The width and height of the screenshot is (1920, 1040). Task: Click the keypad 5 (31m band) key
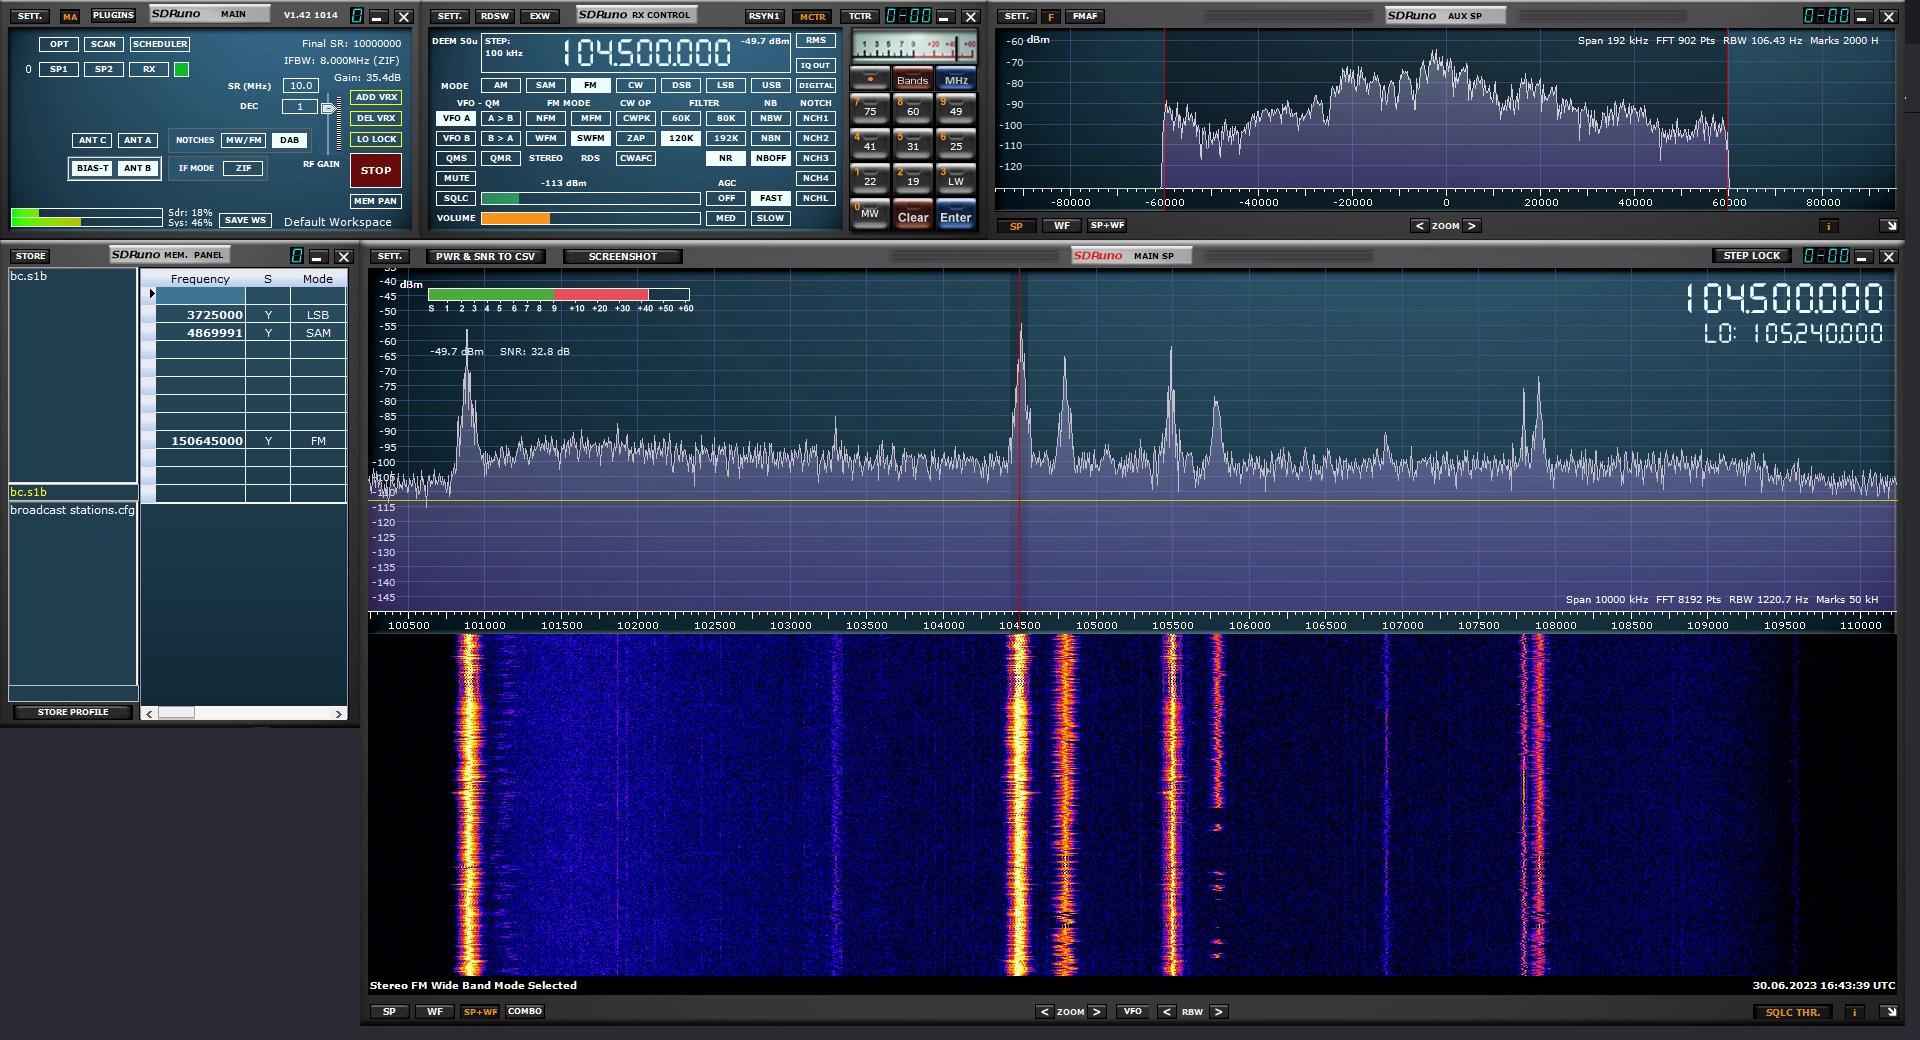[912, 143]
